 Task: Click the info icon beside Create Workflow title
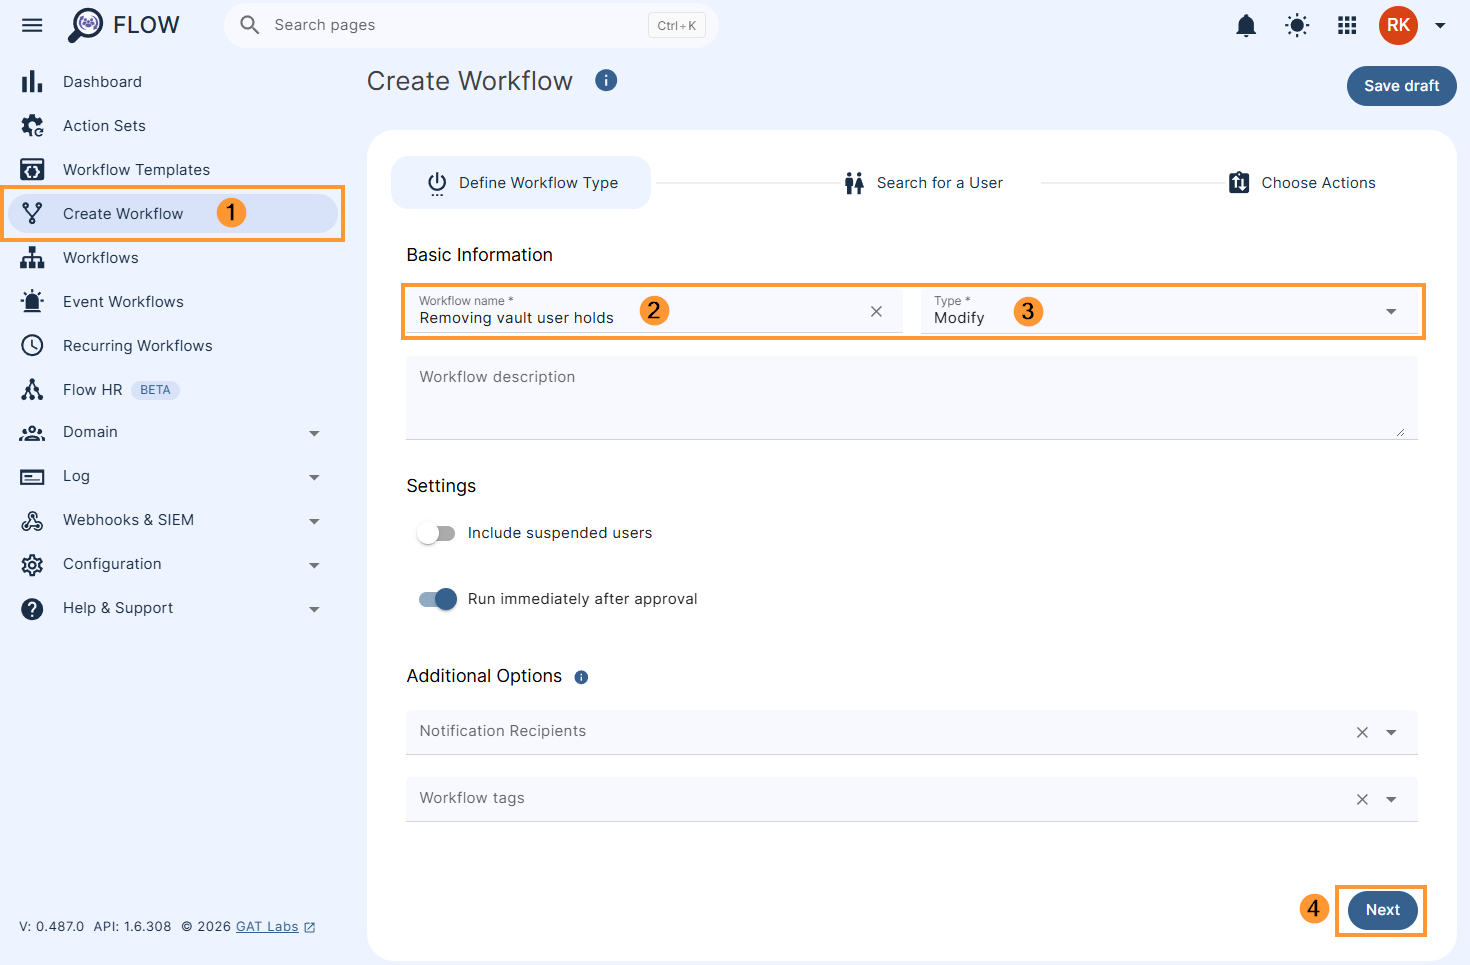click(606, 80)
